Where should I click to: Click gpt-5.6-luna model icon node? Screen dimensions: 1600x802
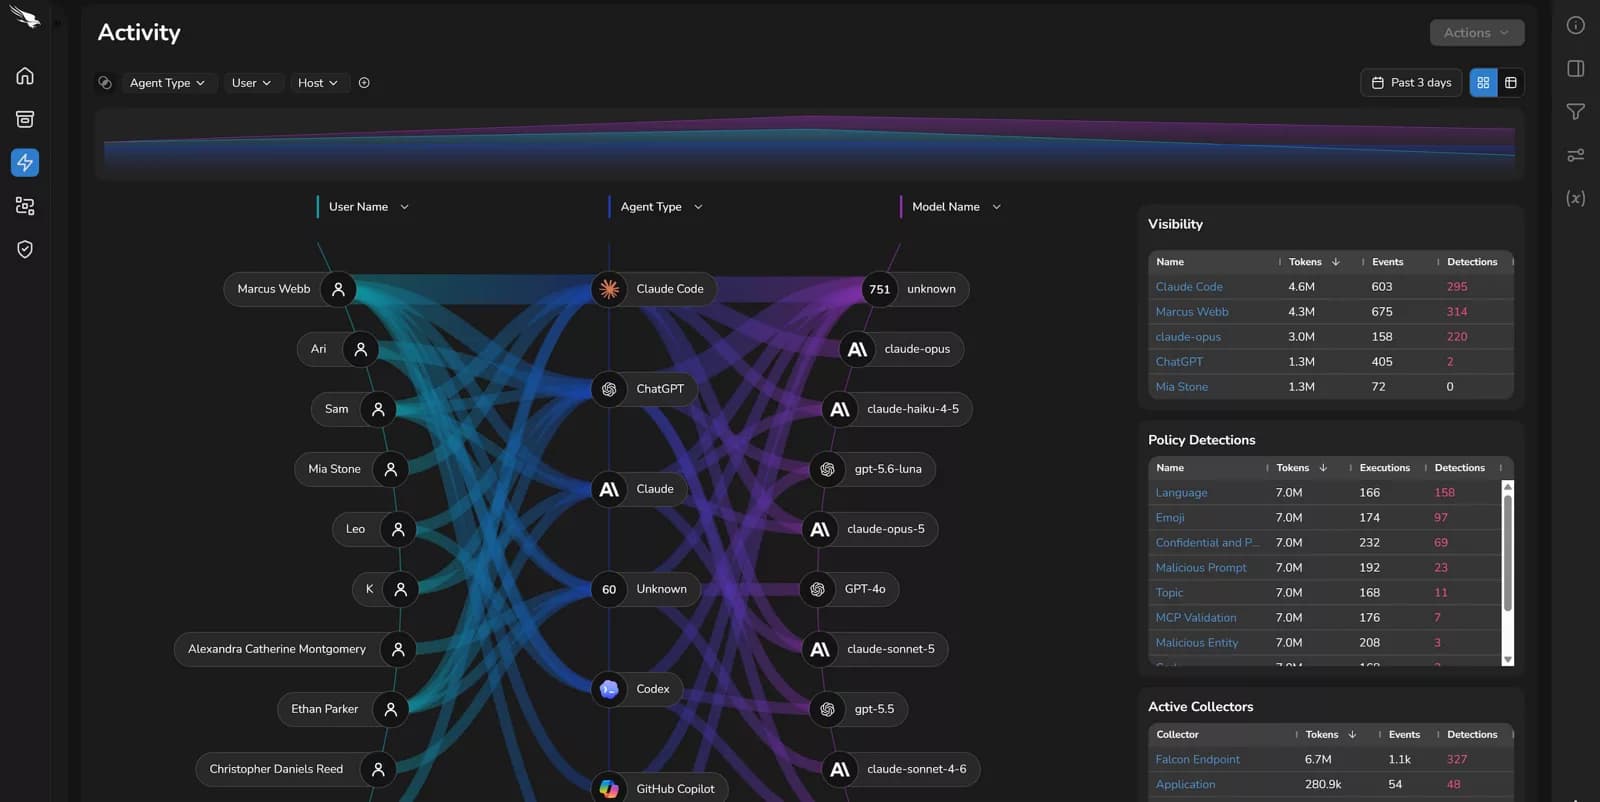tap(827, 469)
